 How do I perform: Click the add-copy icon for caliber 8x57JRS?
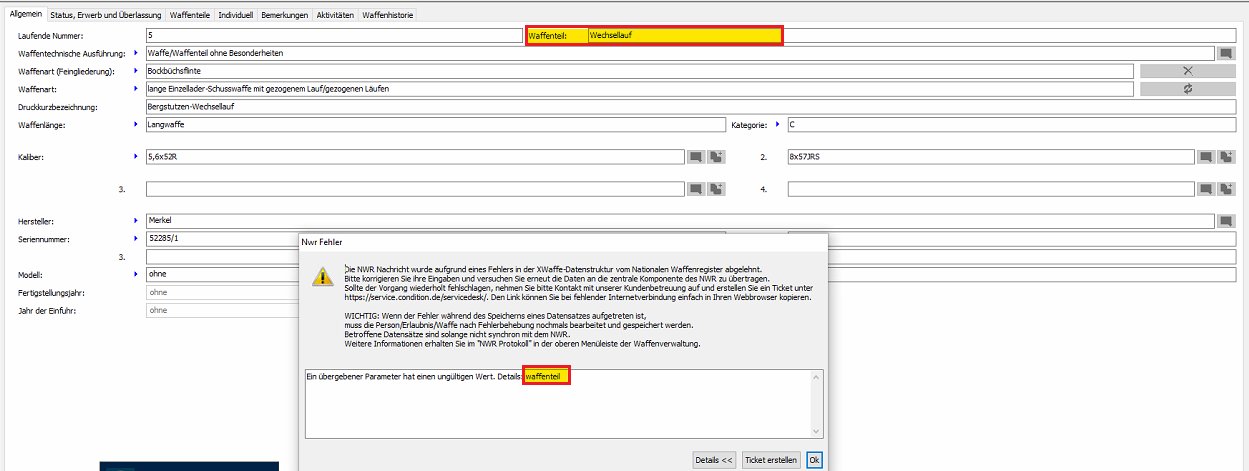(1227, 157)
